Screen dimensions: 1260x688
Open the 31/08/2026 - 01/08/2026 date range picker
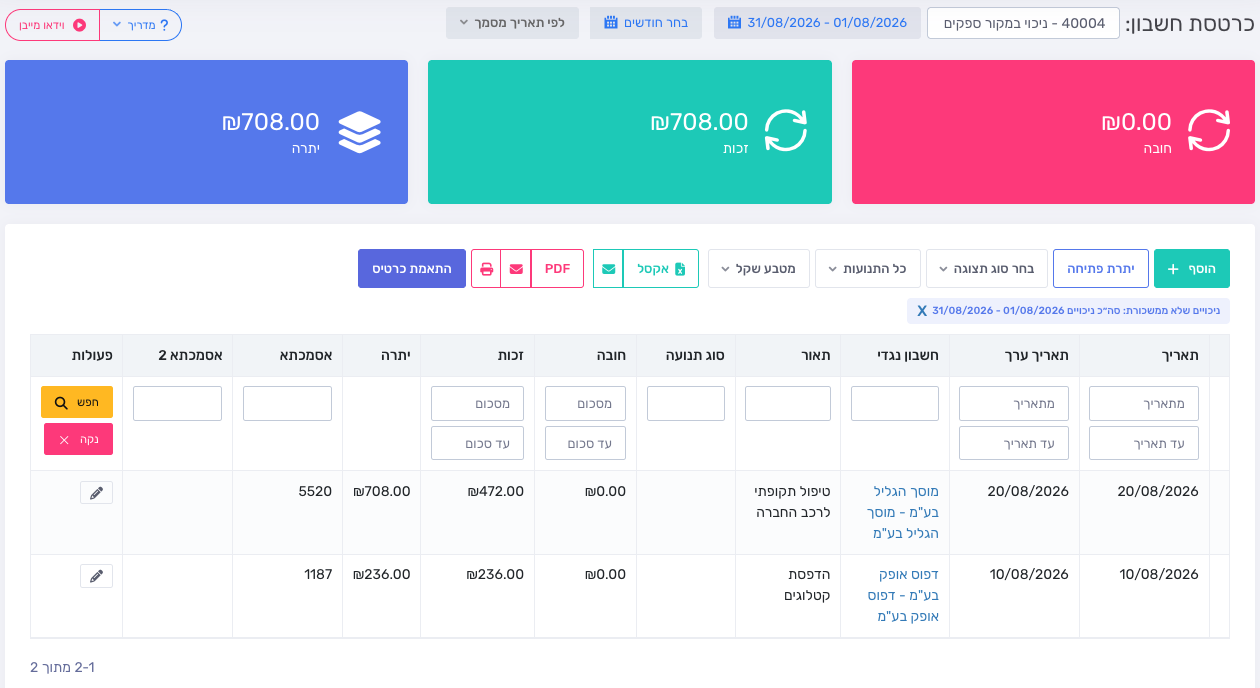817,23
